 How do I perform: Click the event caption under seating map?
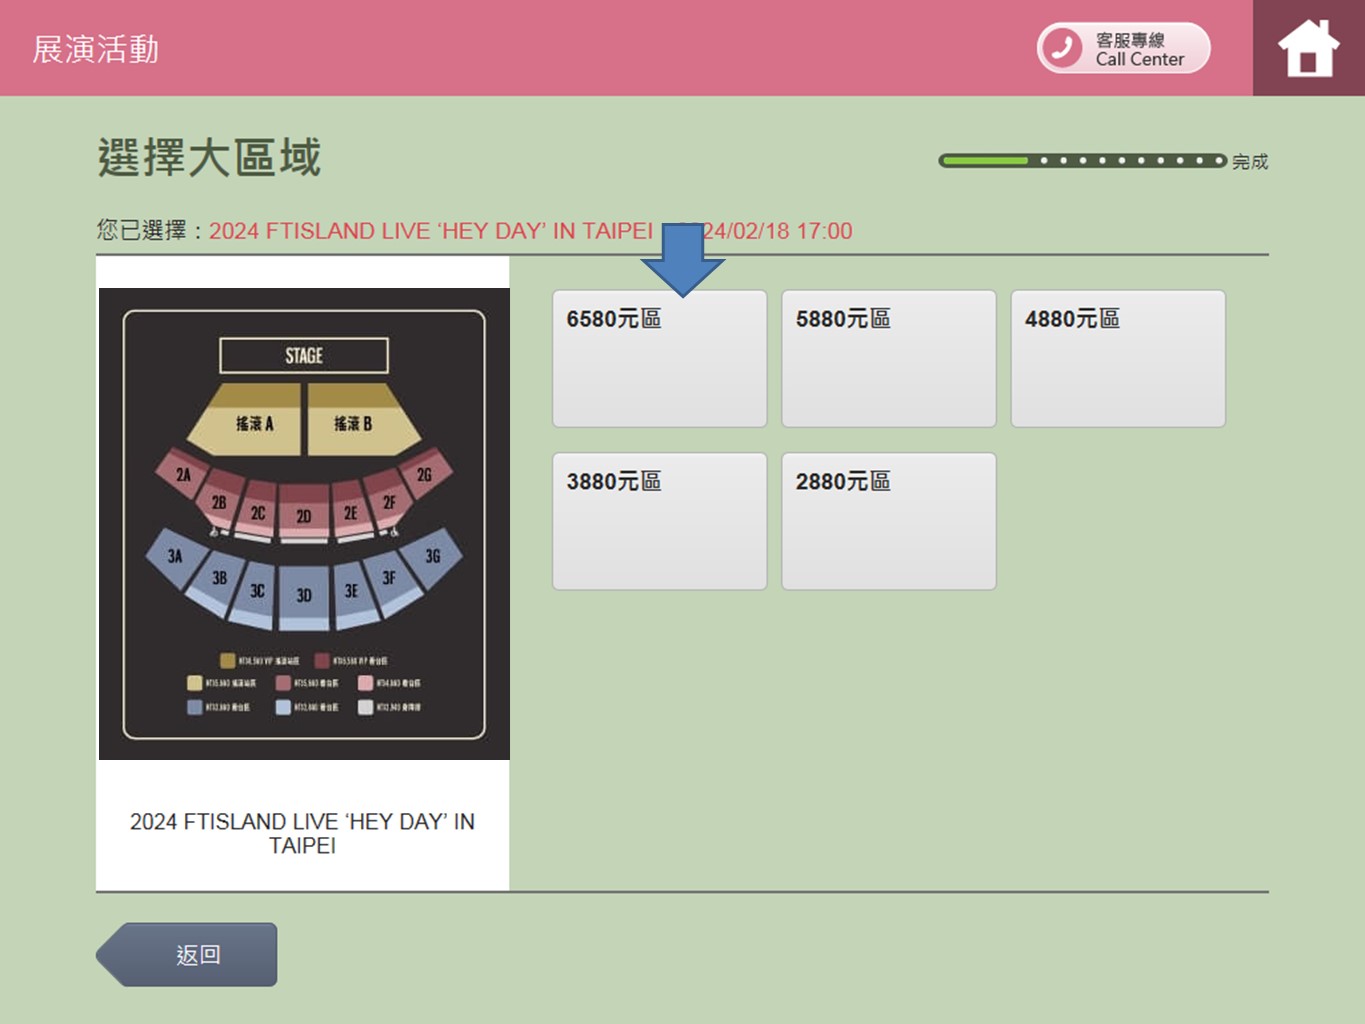pyautogui.click(x=302, y=833)
